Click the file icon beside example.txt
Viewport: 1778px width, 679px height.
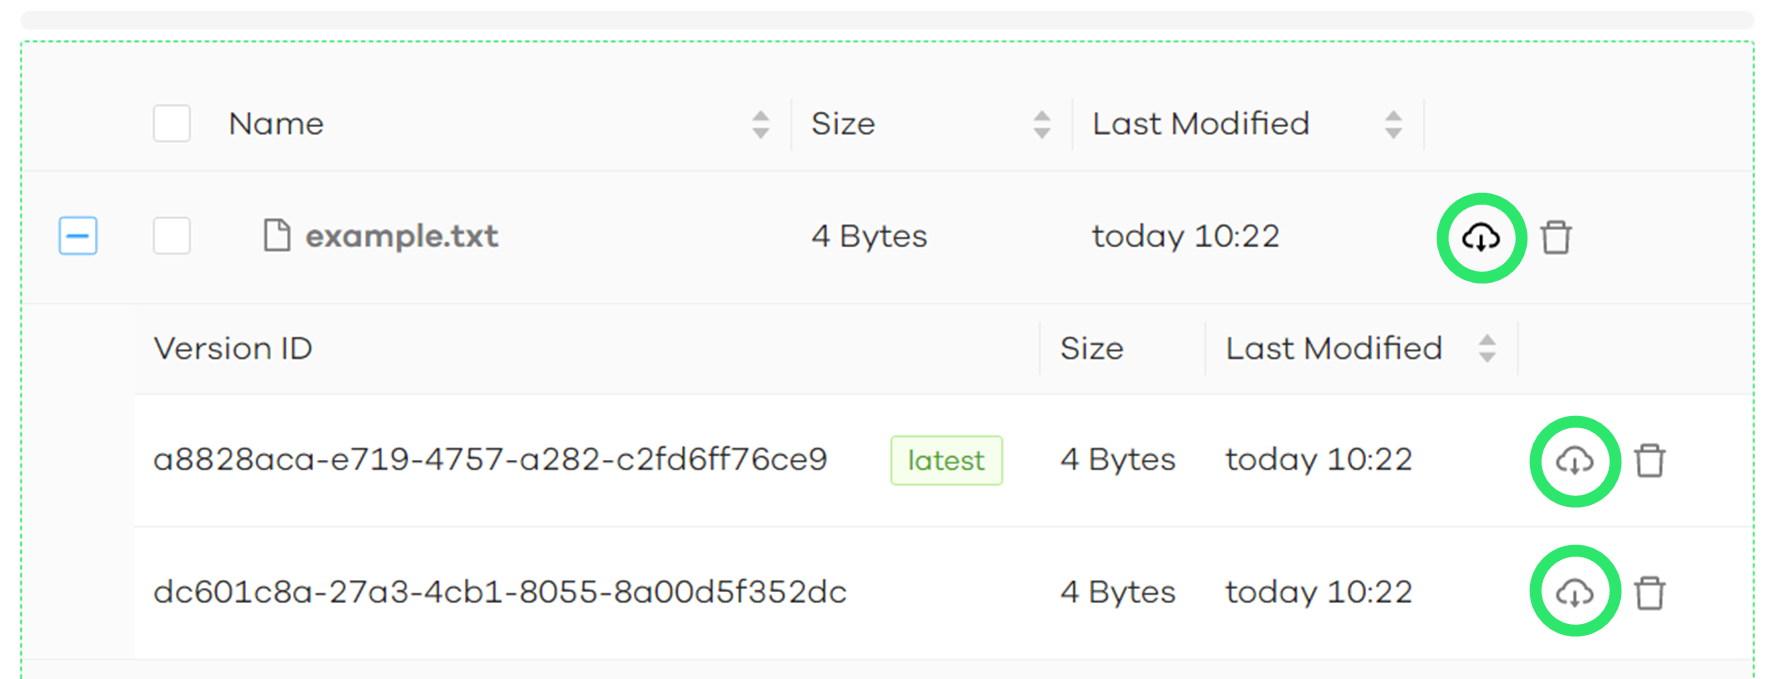click(276, 236)
